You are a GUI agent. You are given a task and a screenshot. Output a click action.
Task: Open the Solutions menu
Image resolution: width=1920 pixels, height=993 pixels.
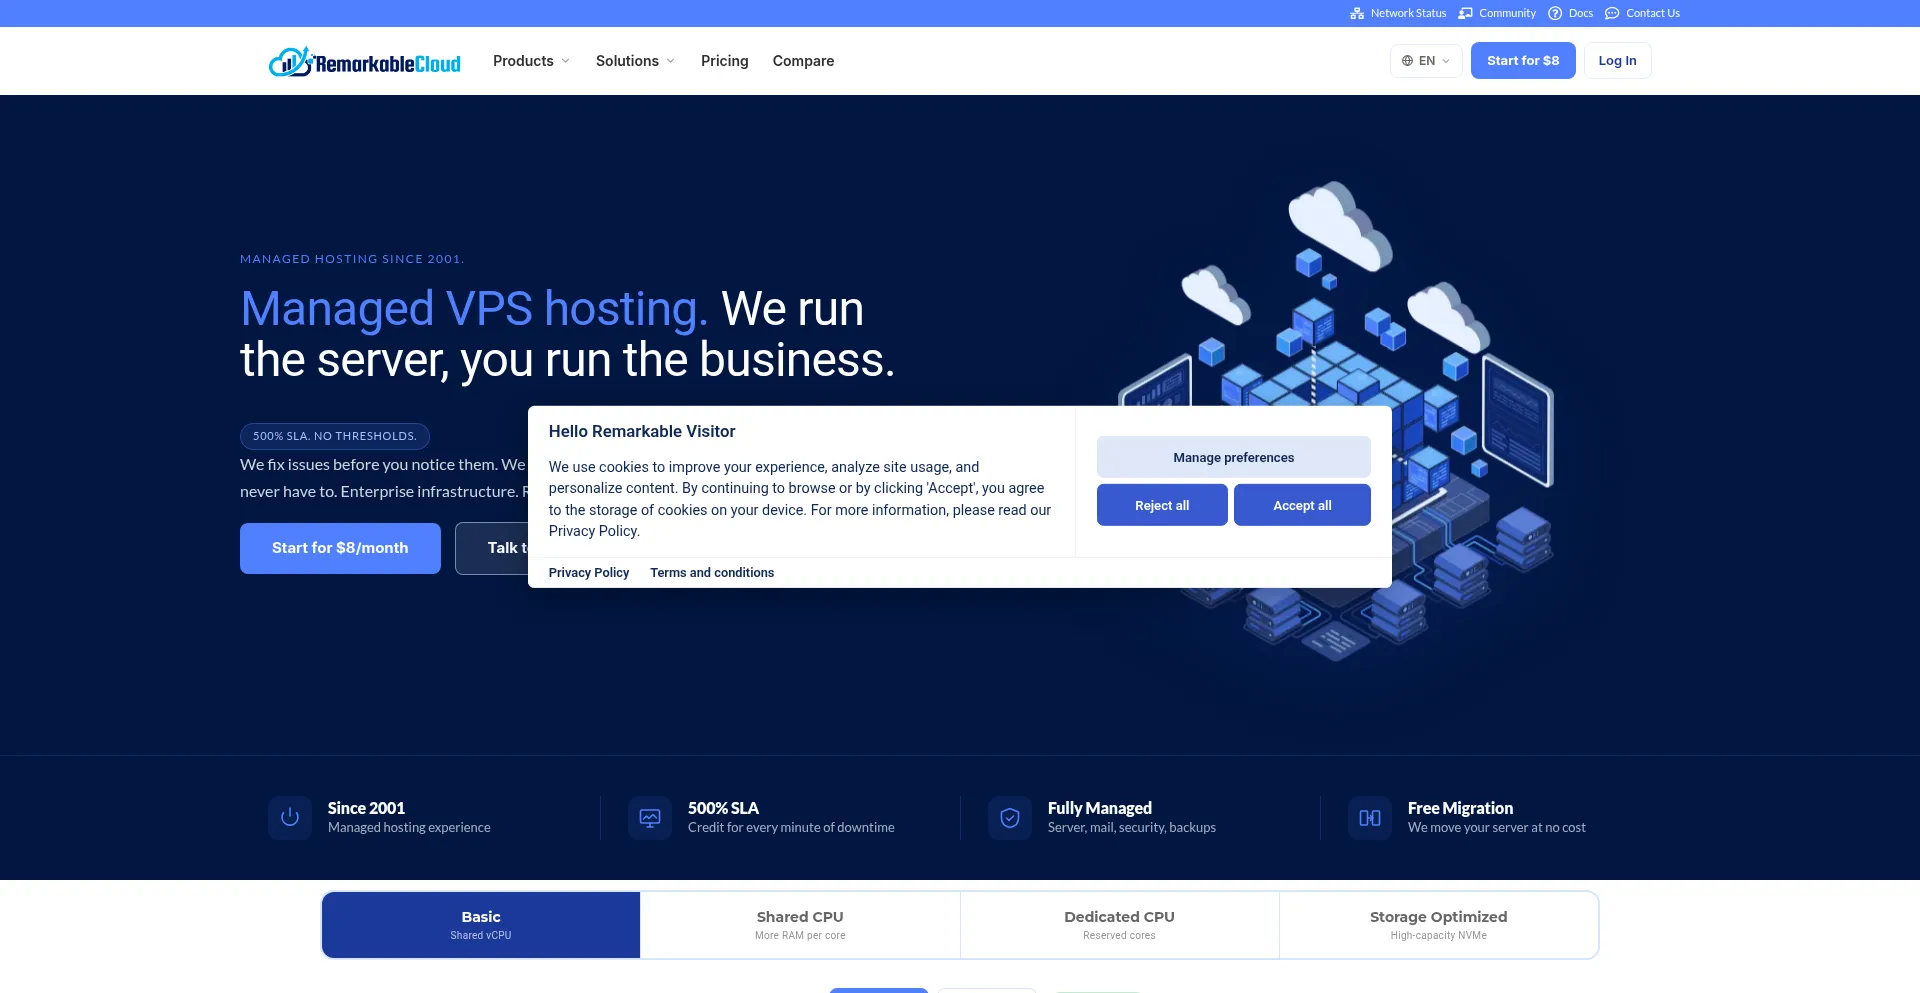[635, 61]
